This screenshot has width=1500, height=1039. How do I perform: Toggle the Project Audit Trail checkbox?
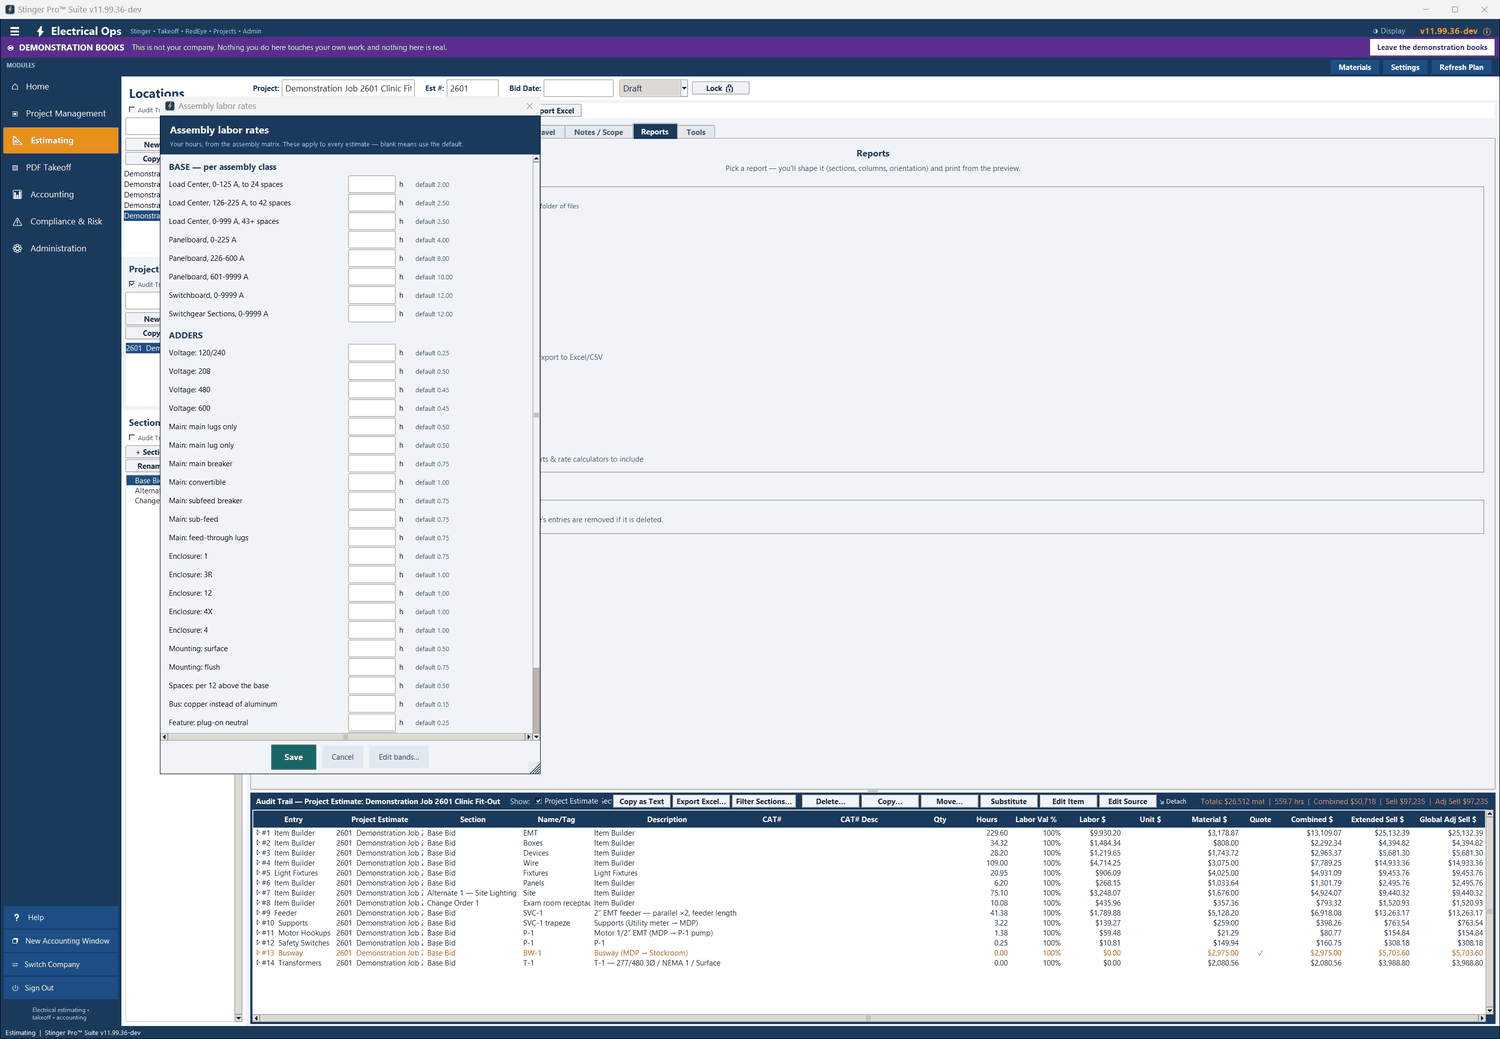132,284
